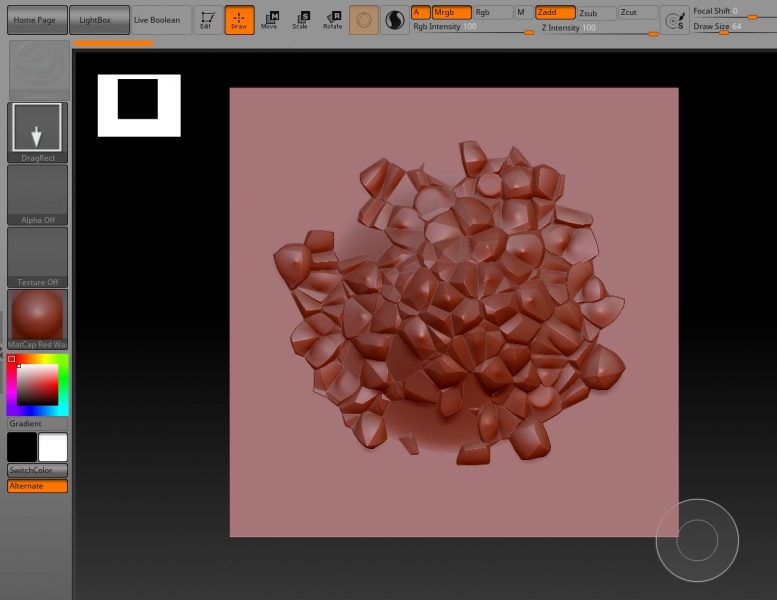Image resolution: width=777 pixels, height=600 pixels.
Task: Activate the Draw mode icon
Action: [x=239, y=20]
